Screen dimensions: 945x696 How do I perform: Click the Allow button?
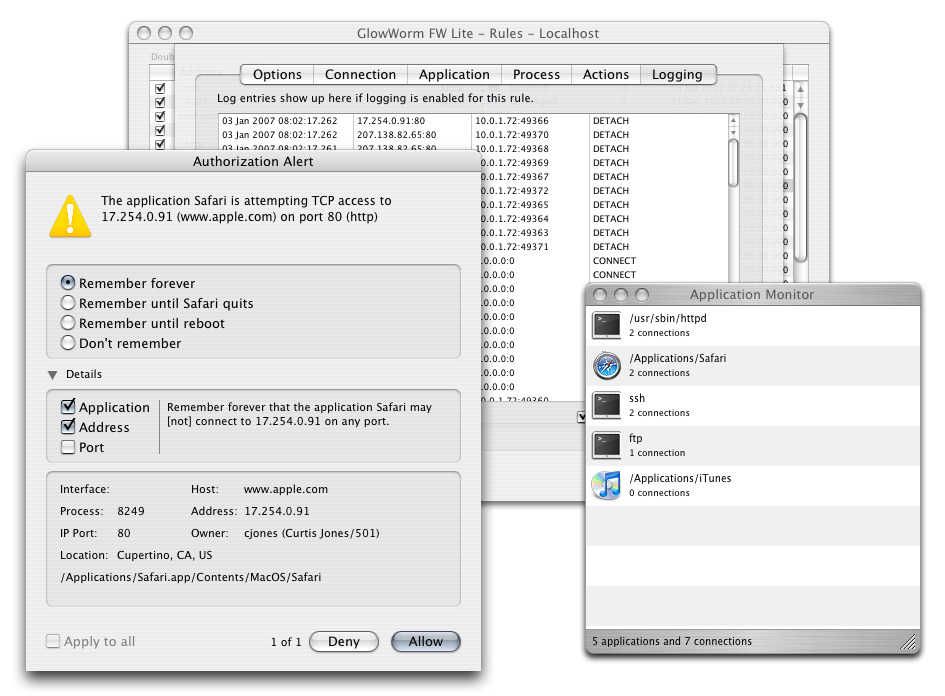click(x=425, y=642)
